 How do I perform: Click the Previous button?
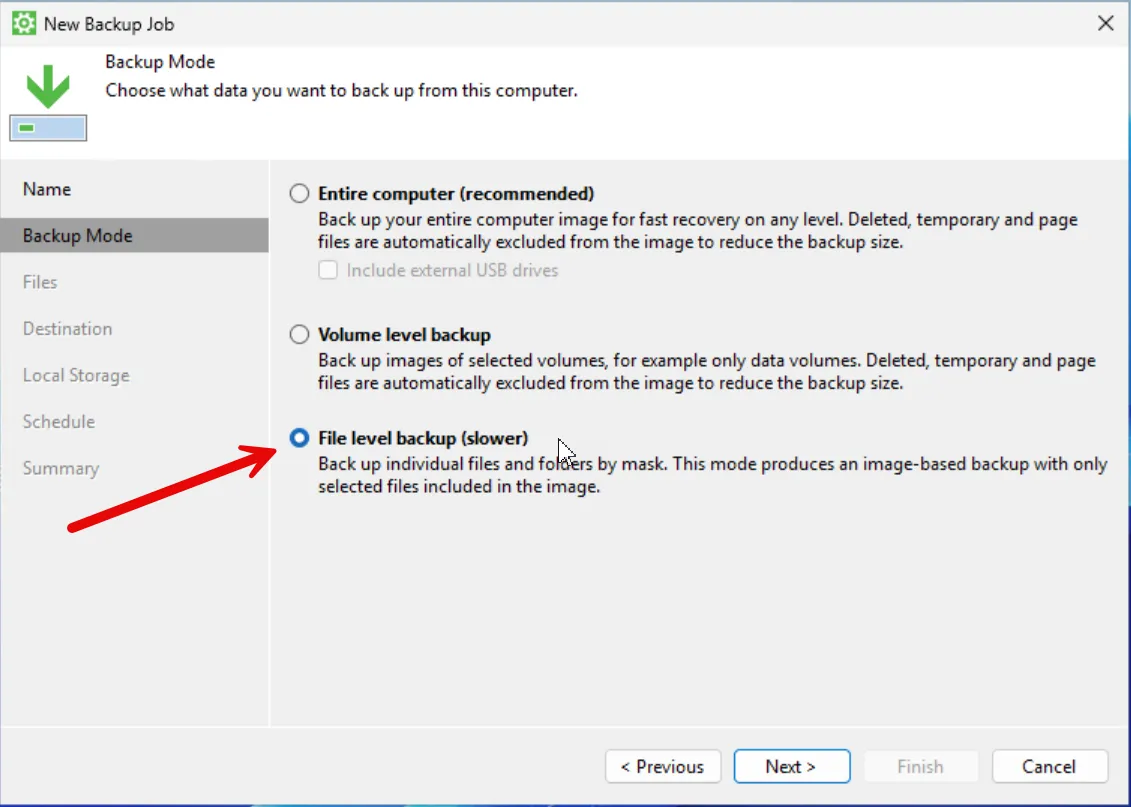coord(662,767)
